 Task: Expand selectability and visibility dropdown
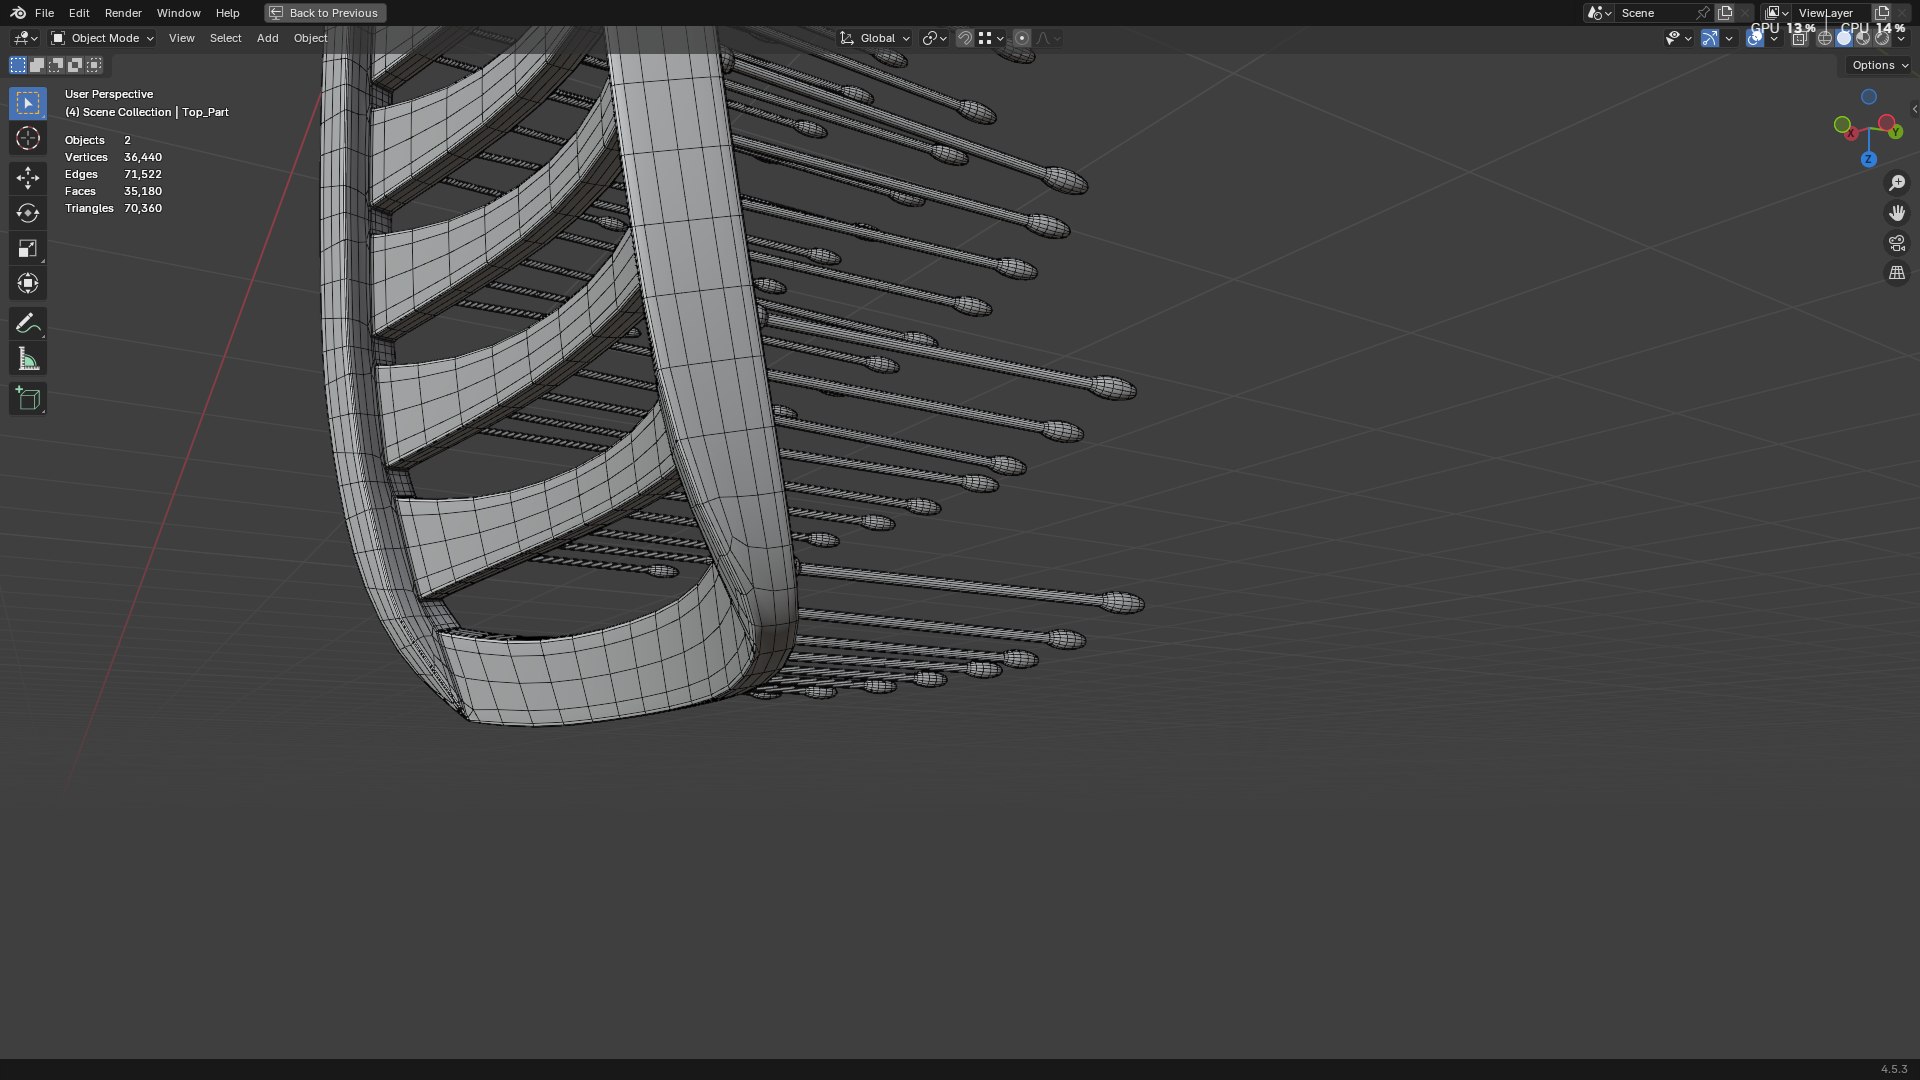pos(1678,38)
